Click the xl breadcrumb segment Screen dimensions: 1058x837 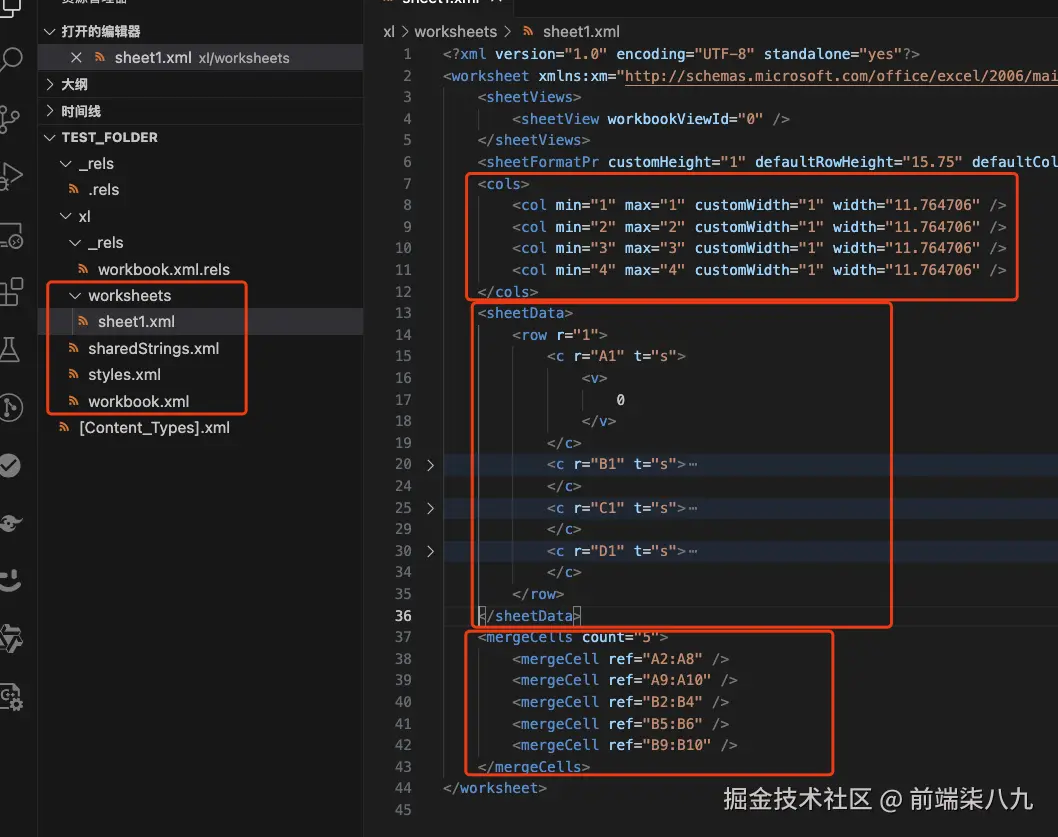389,32
